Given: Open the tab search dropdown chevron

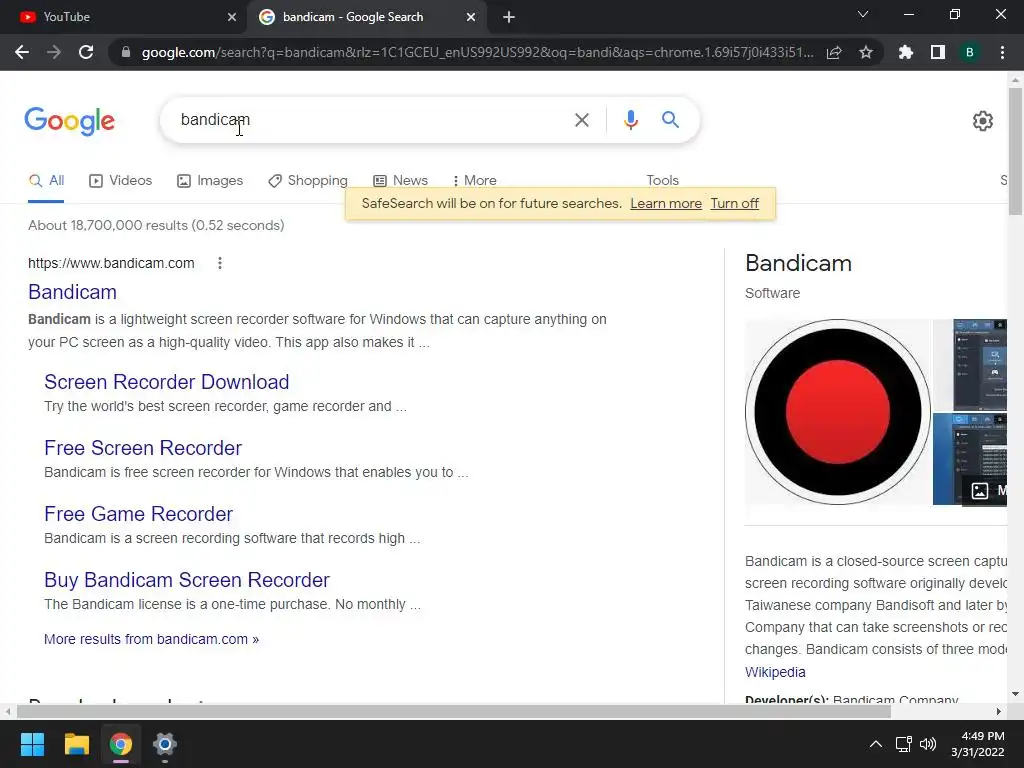Looking at the screenshot, I should click(x=863, y=14).
